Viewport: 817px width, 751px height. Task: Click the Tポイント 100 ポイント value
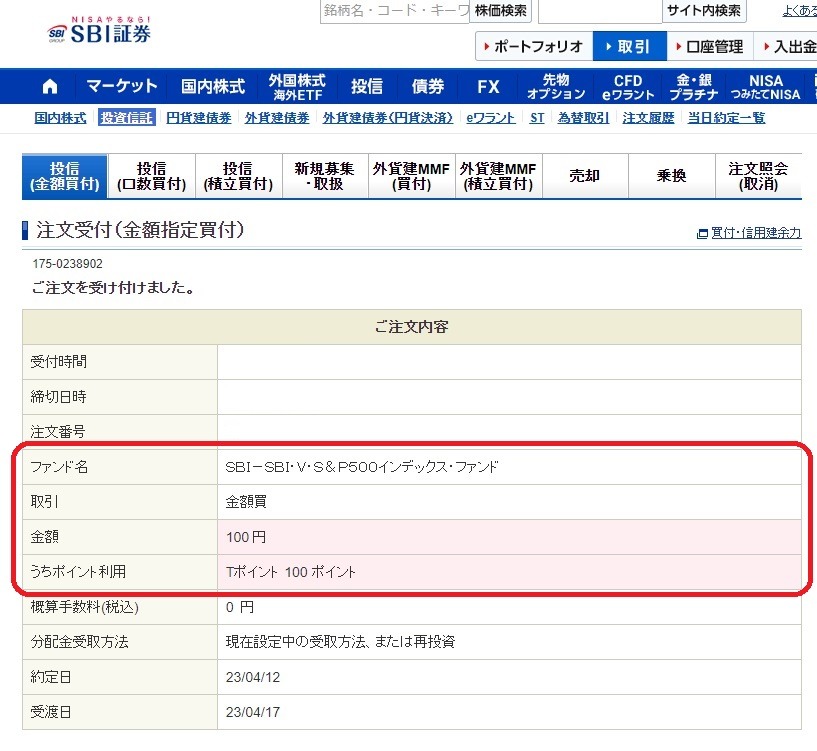click(291, 572)
